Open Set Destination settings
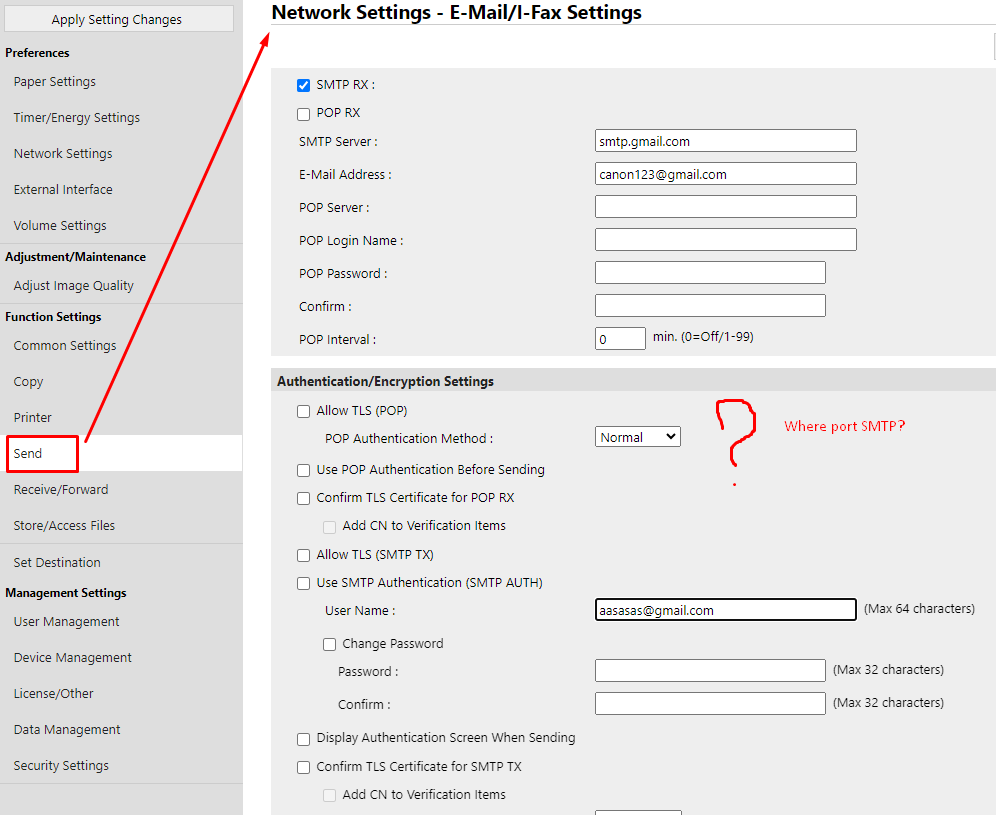This screenshot has height=815, width=996. click(57, 562)
